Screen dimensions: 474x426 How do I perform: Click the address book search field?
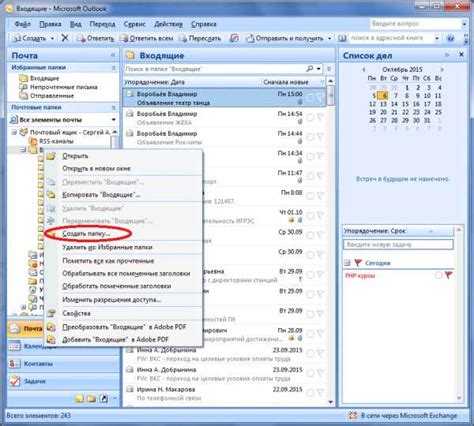tap(390, 38)
